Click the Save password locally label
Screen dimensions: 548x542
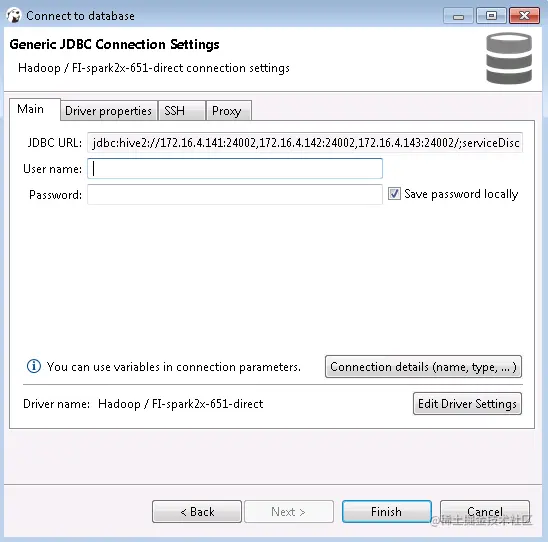coord(461,194)
